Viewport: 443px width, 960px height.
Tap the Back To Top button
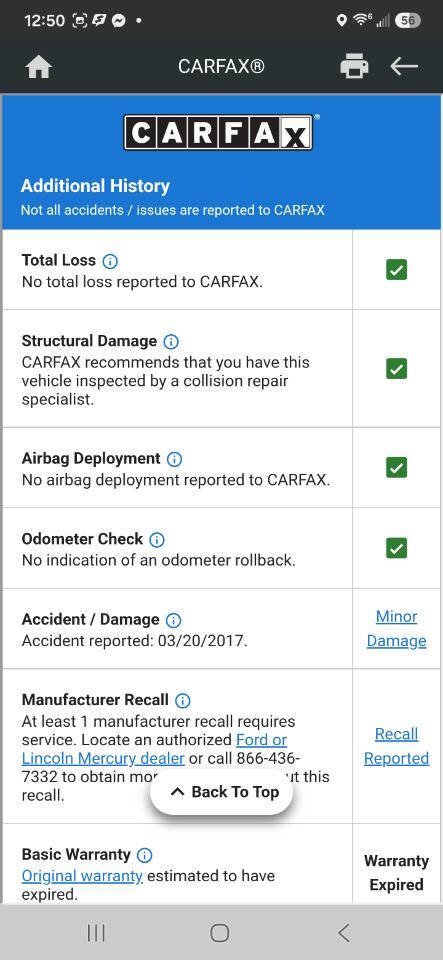tap(221, 792)
